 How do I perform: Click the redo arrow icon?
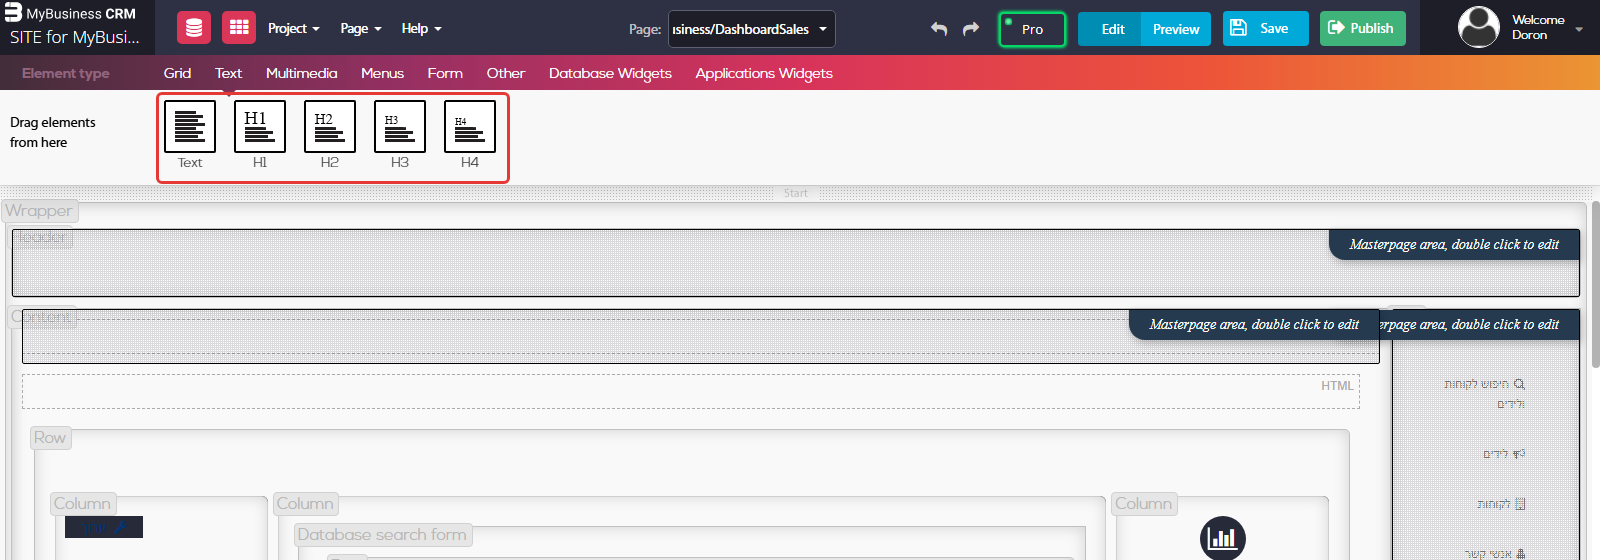click(x=971, y=29)
